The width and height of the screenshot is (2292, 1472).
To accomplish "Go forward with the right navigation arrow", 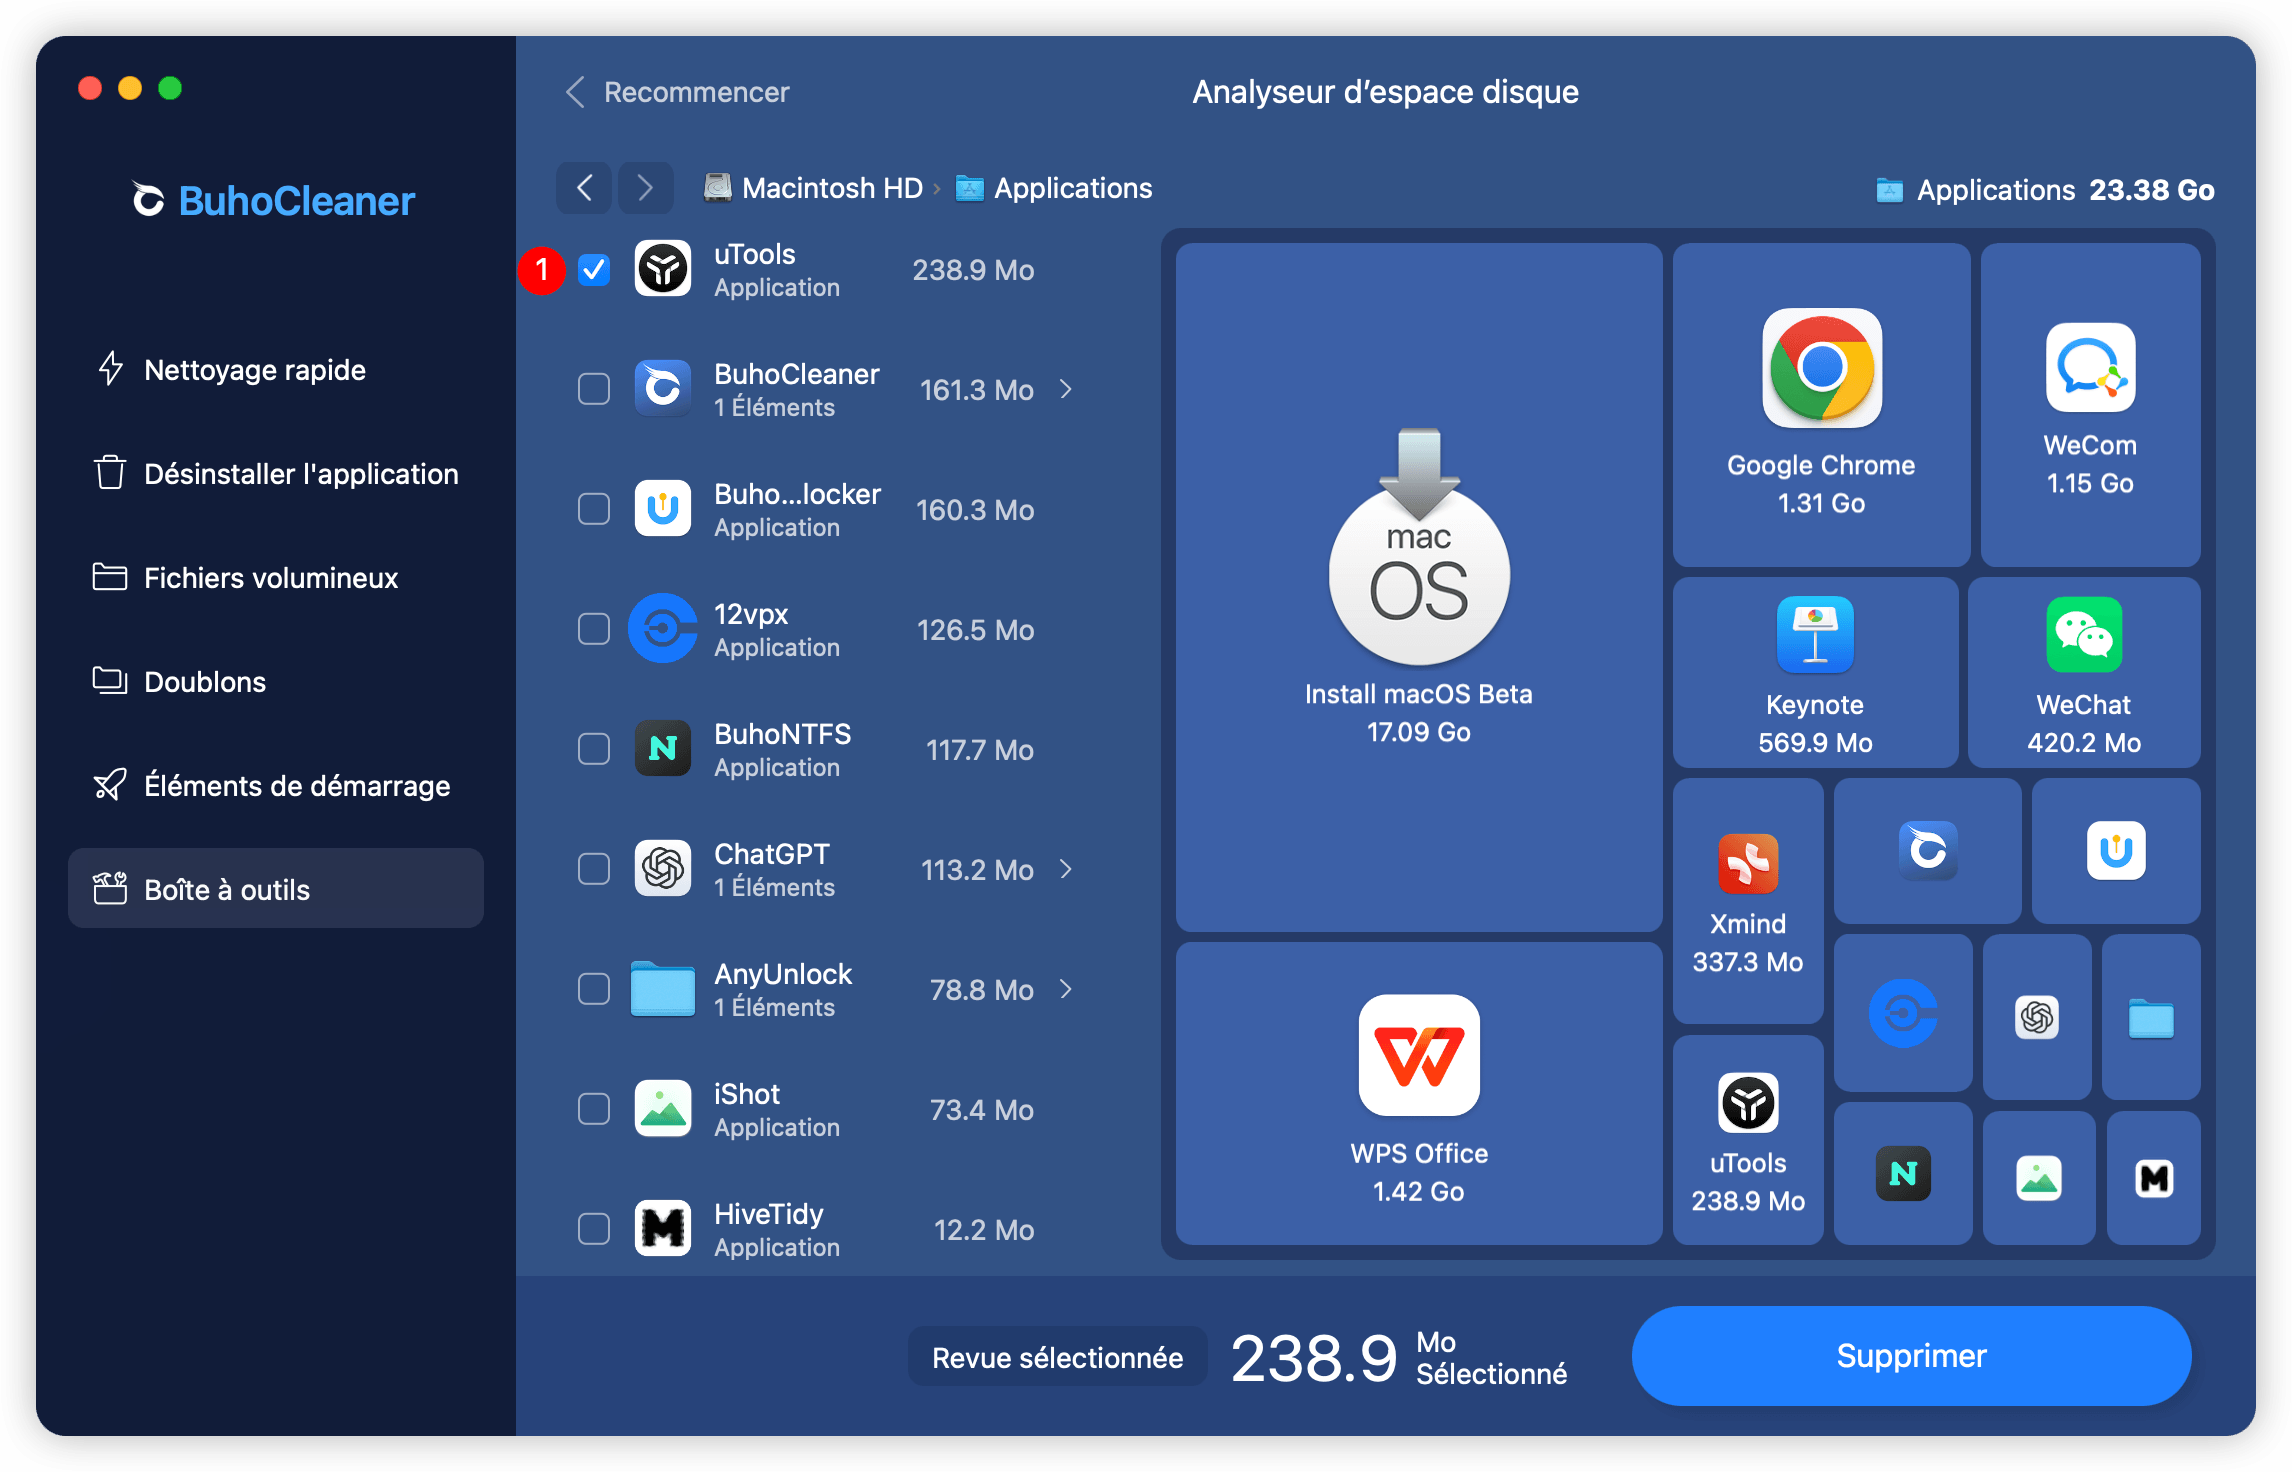I will 645,187.
